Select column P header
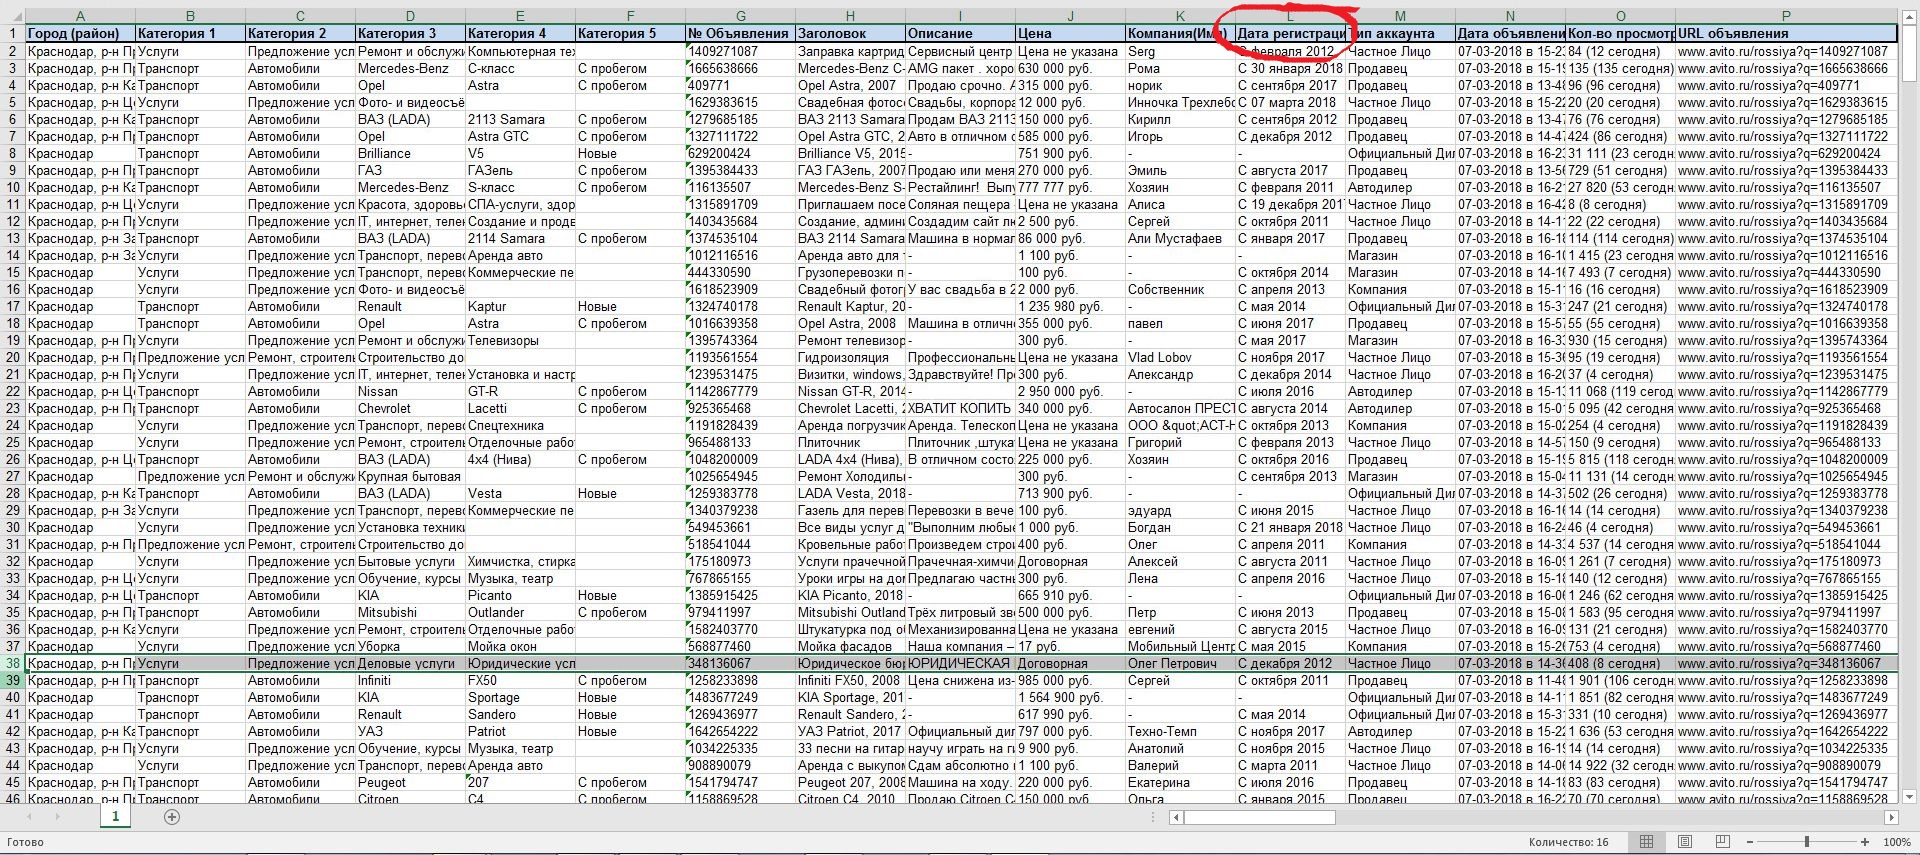 tap(1785, 16)
